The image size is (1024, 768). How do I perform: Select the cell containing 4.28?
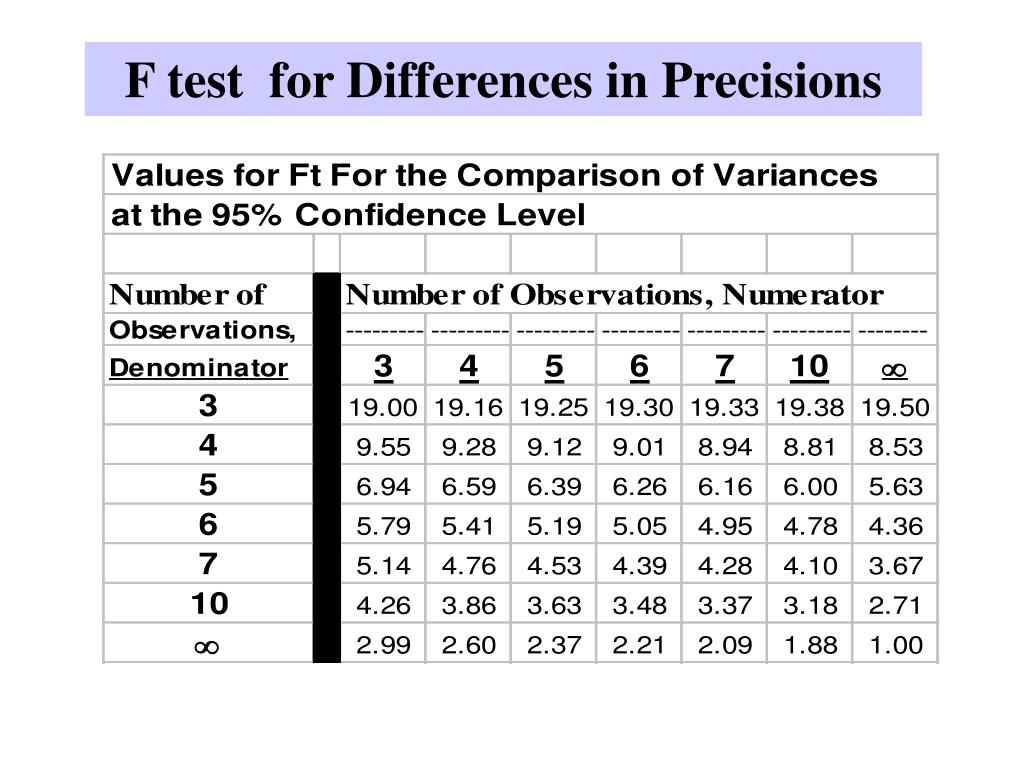coord(725,566)
